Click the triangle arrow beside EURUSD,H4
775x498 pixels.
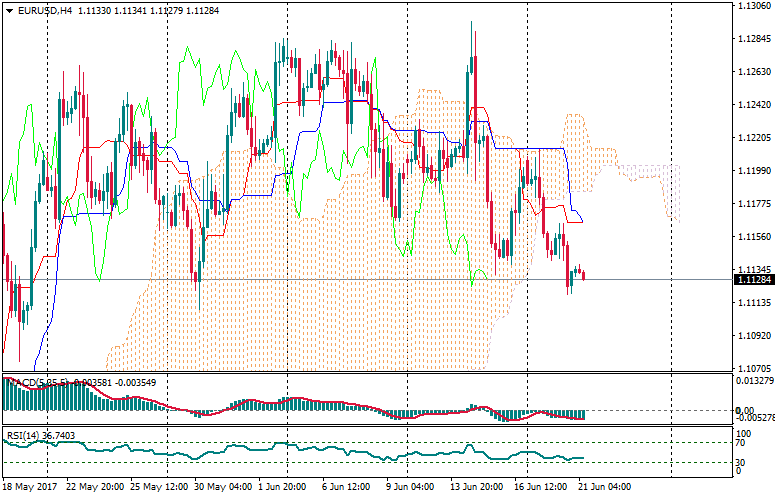(9, 10)
